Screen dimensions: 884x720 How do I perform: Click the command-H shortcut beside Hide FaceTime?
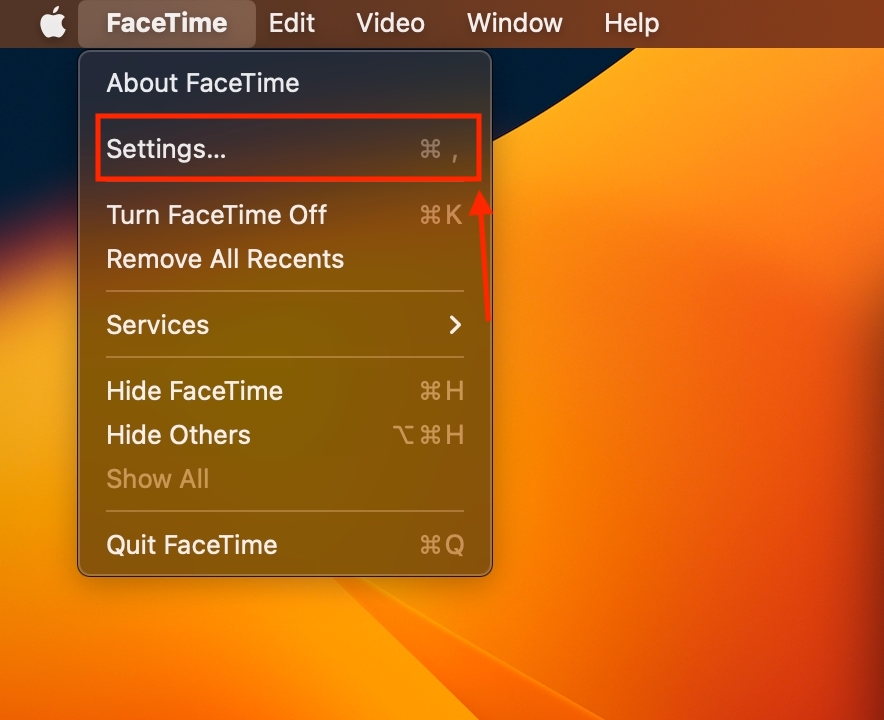tap(440, 390)
